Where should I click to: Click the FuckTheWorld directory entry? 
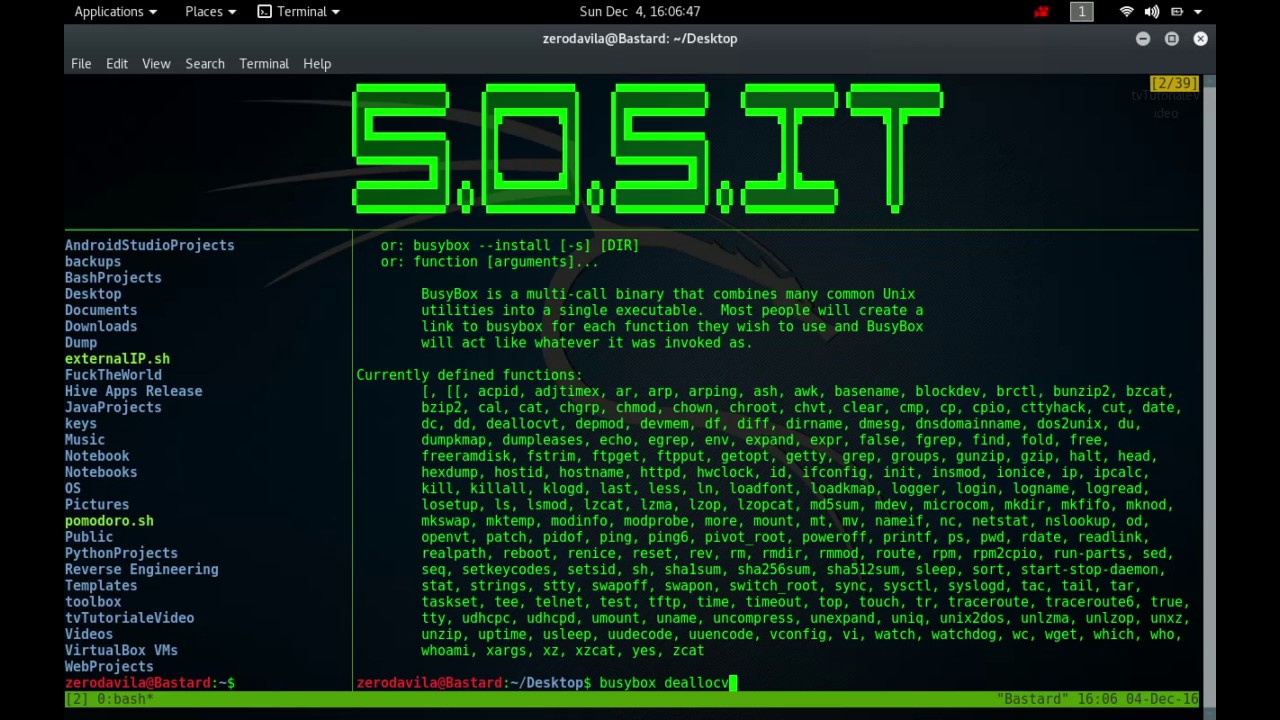tap(113, 375)
